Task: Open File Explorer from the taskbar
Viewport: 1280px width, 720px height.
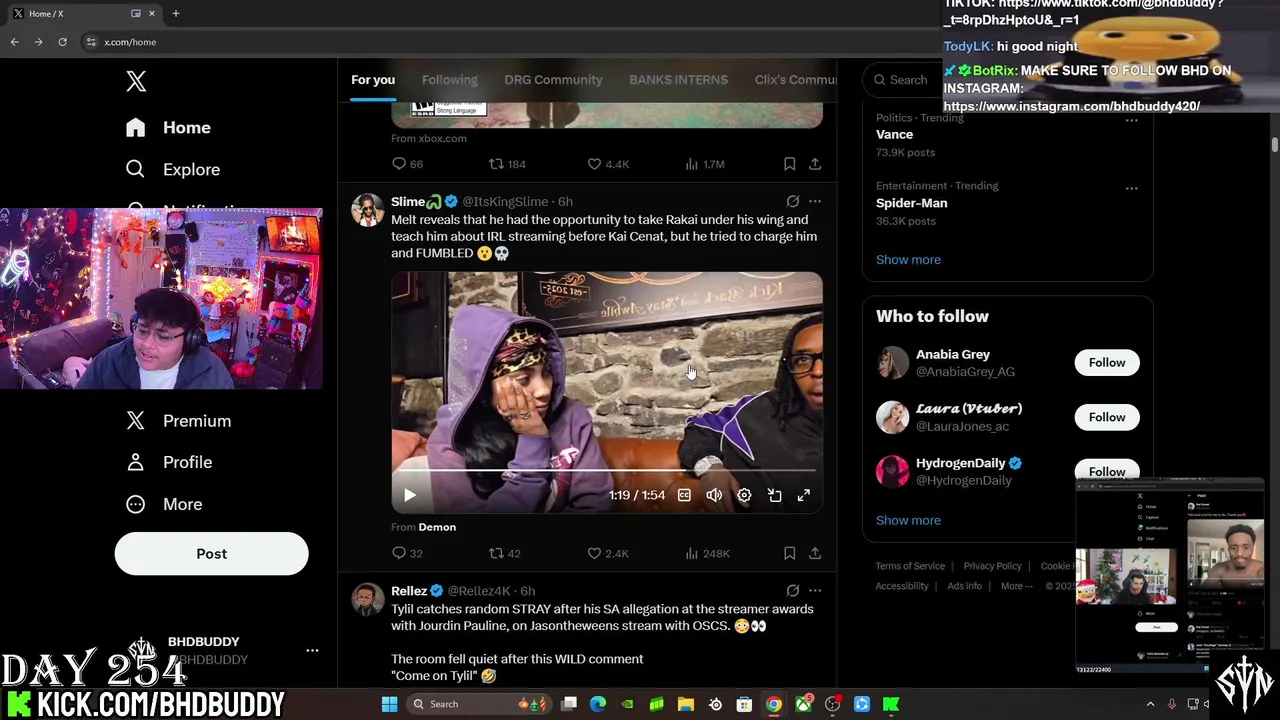Action: pos(686,704)
